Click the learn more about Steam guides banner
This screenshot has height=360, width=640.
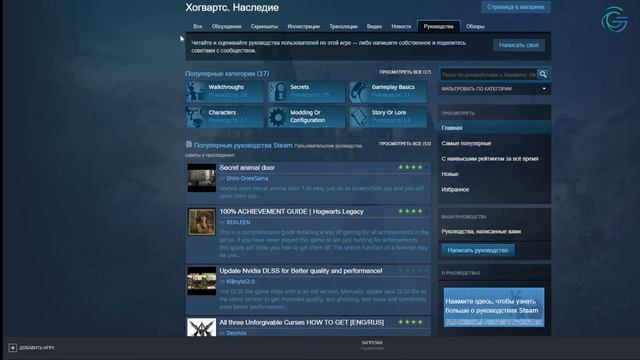pos(494,307)
